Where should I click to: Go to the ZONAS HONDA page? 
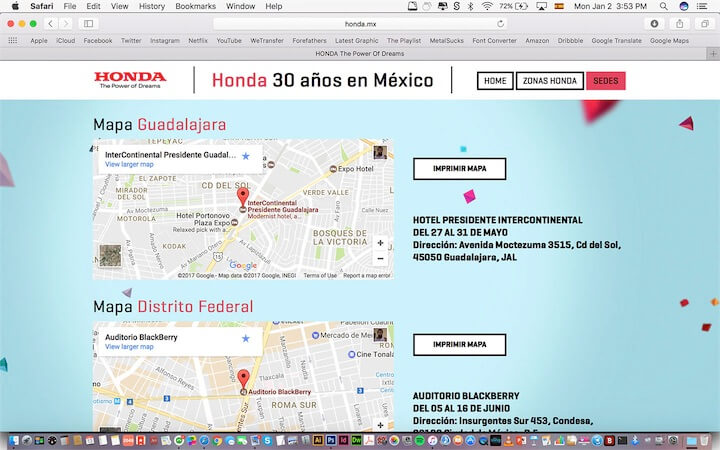[x=550, y=81]
